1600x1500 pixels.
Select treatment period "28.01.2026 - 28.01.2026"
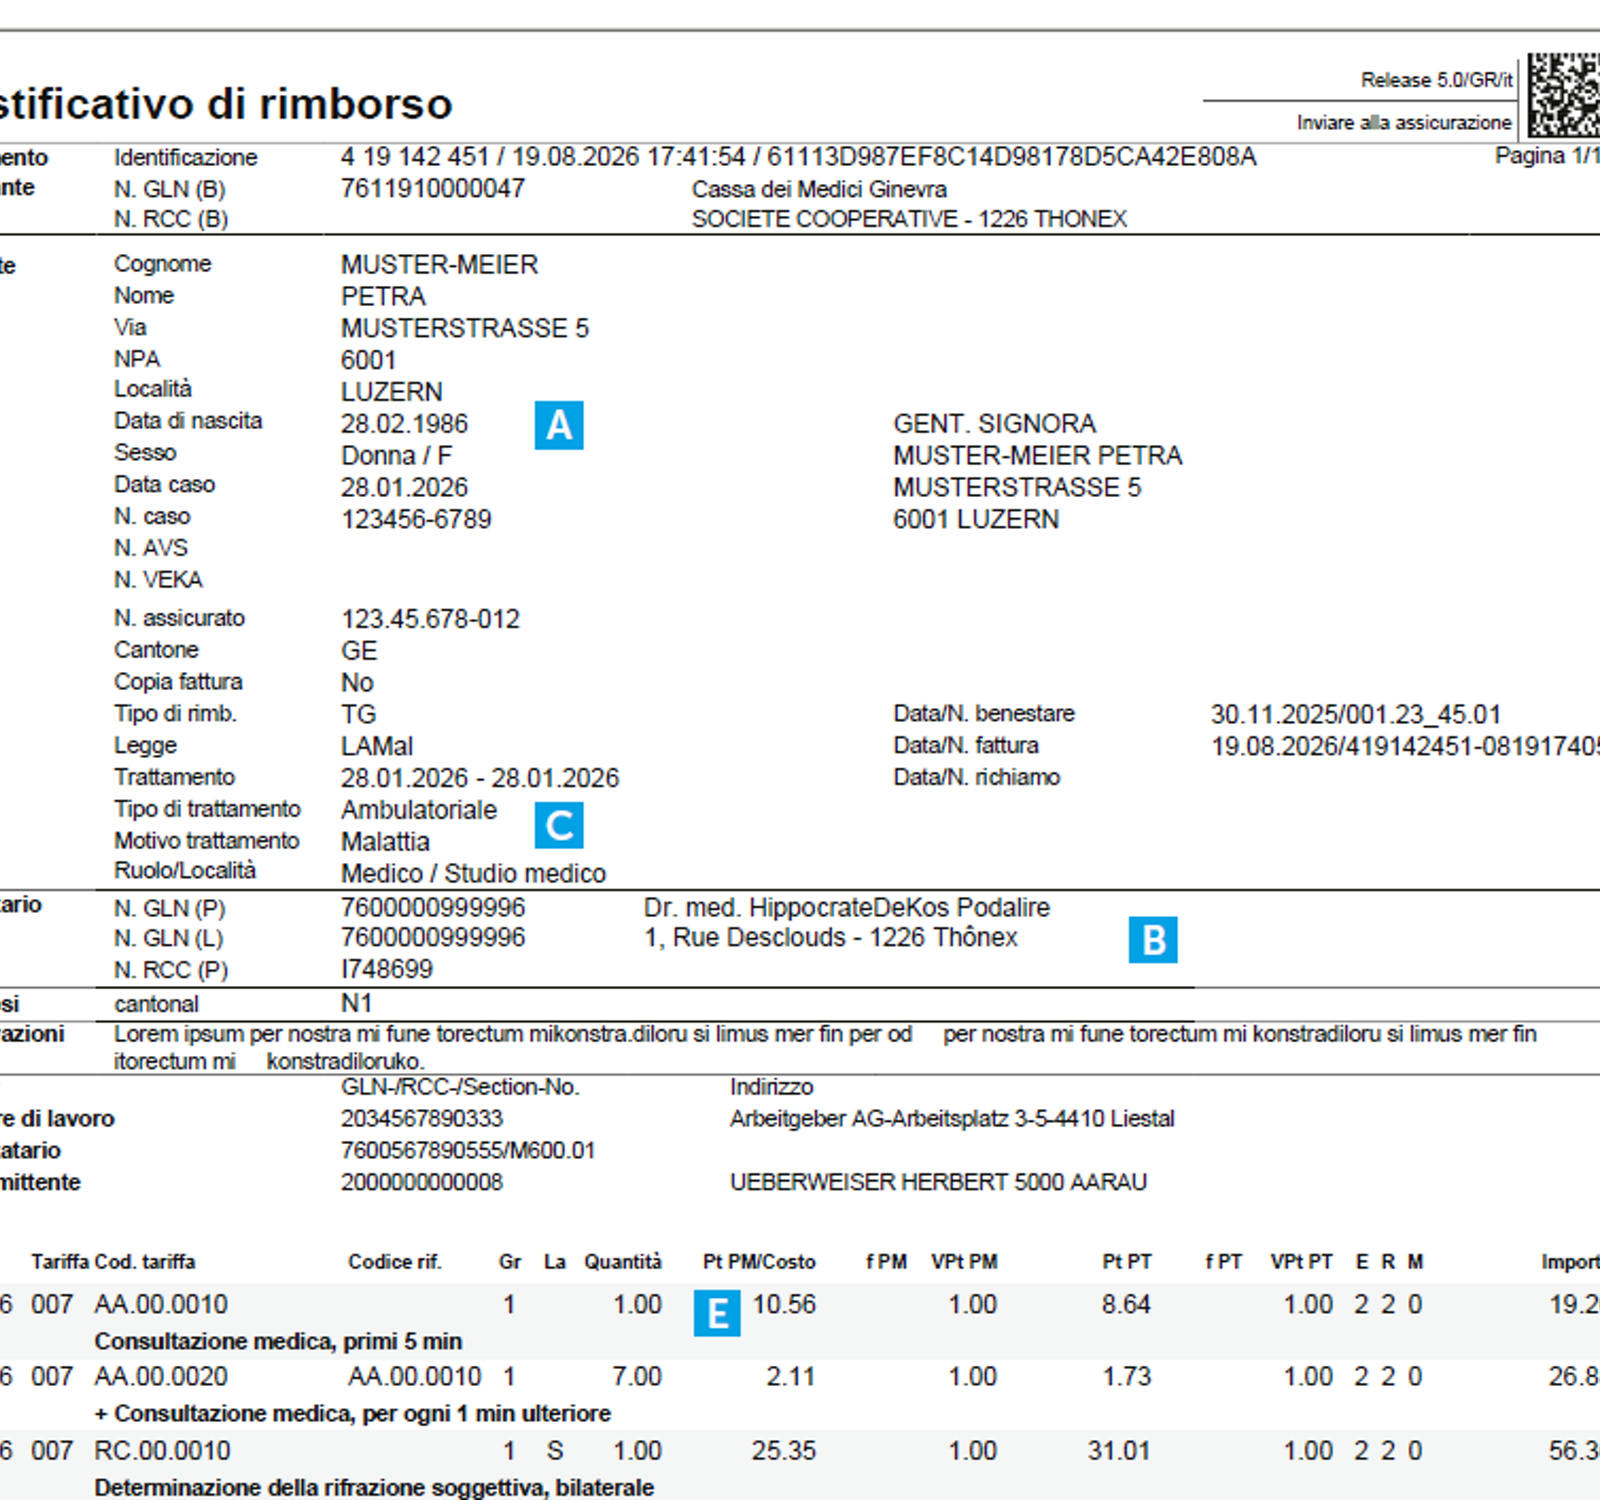tap(480, 778)
